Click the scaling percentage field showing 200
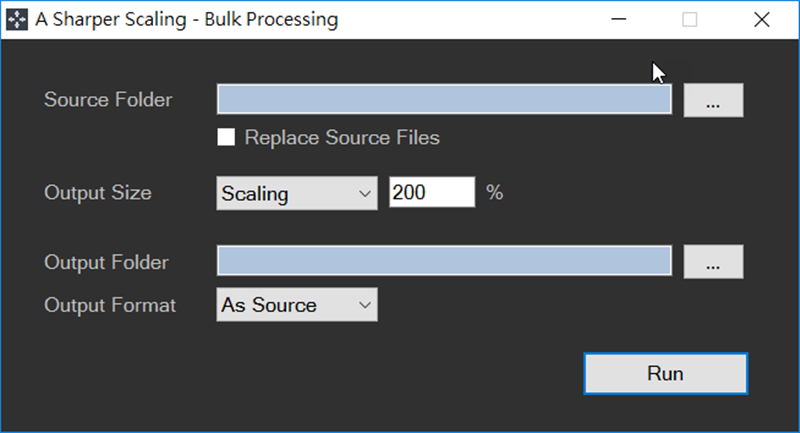The width and height of the screenshot is (800, 433). (431, 193)
